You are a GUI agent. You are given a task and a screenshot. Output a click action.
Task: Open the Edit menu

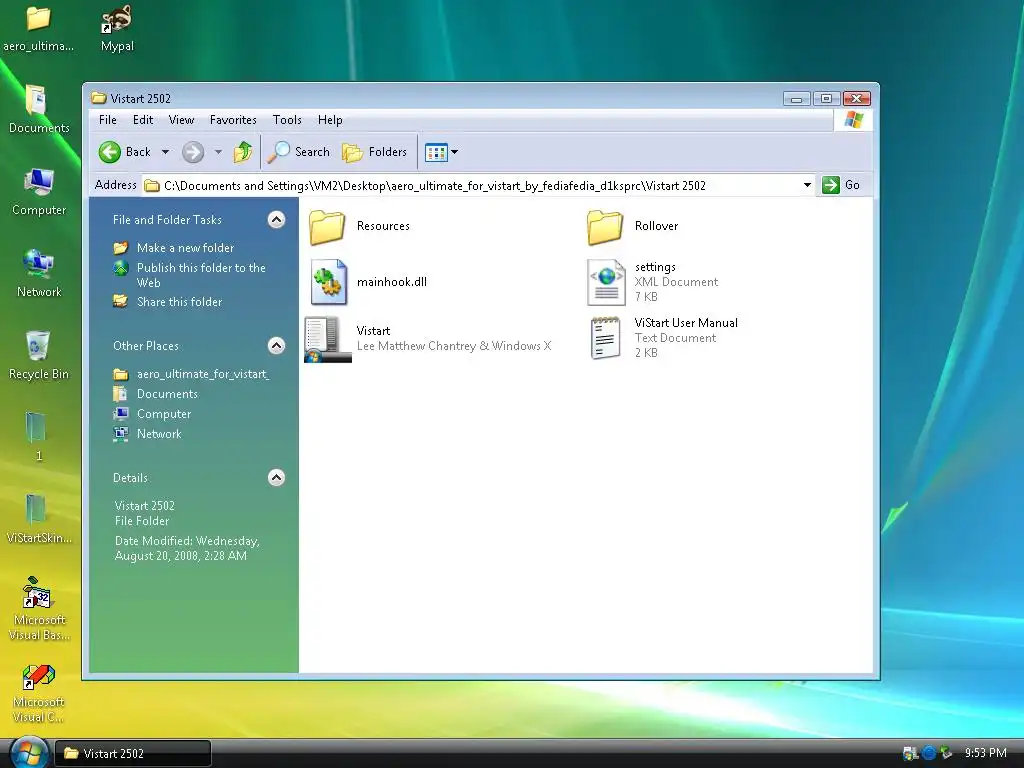point(143,120)
